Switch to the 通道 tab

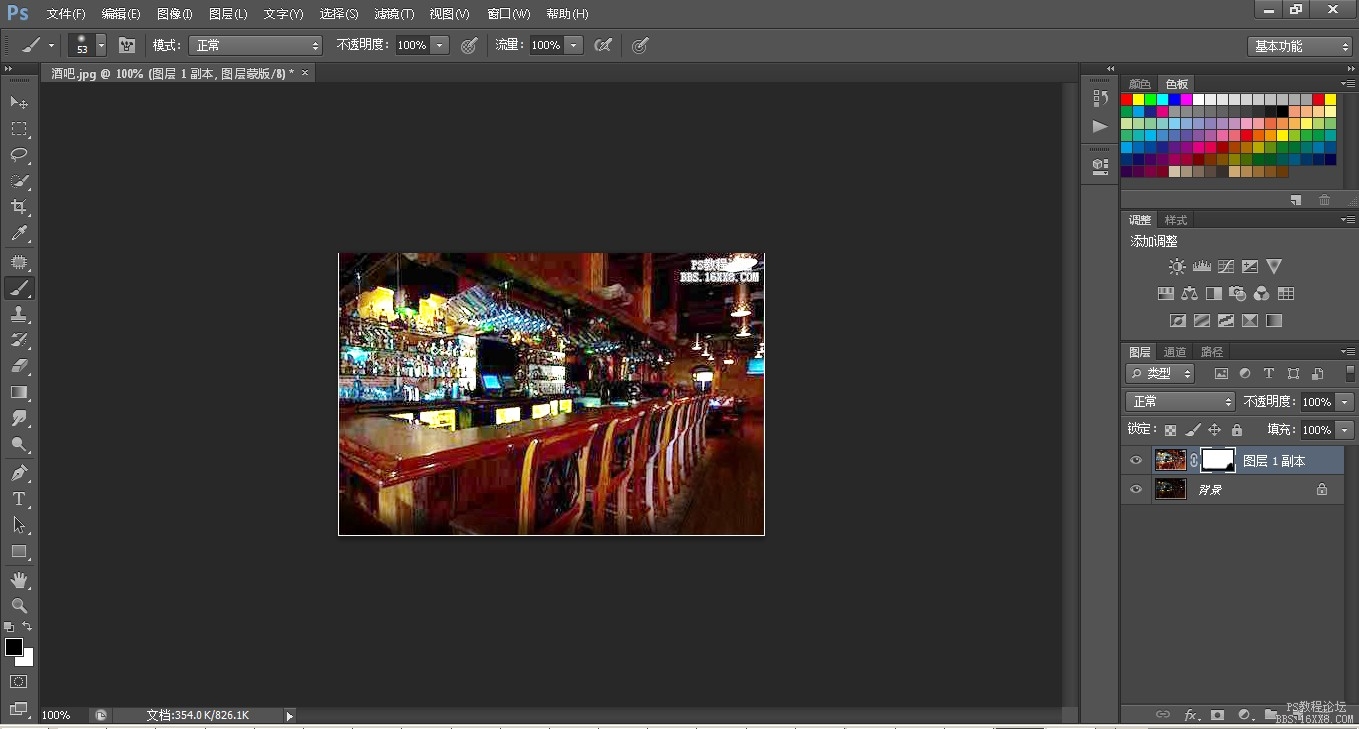coord(1175,352)
